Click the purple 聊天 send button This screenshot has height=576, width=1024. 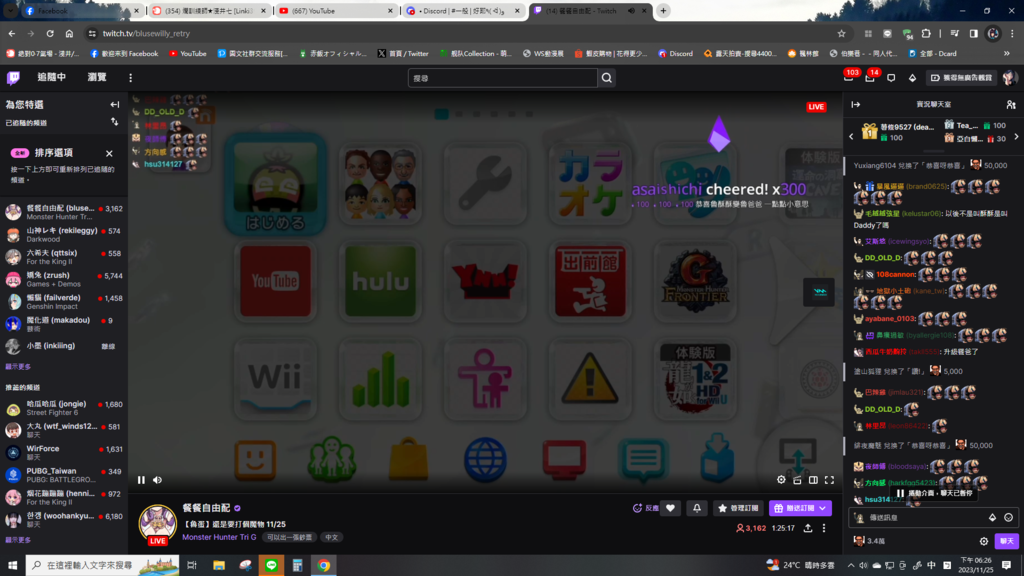[x=1006, y=541]
